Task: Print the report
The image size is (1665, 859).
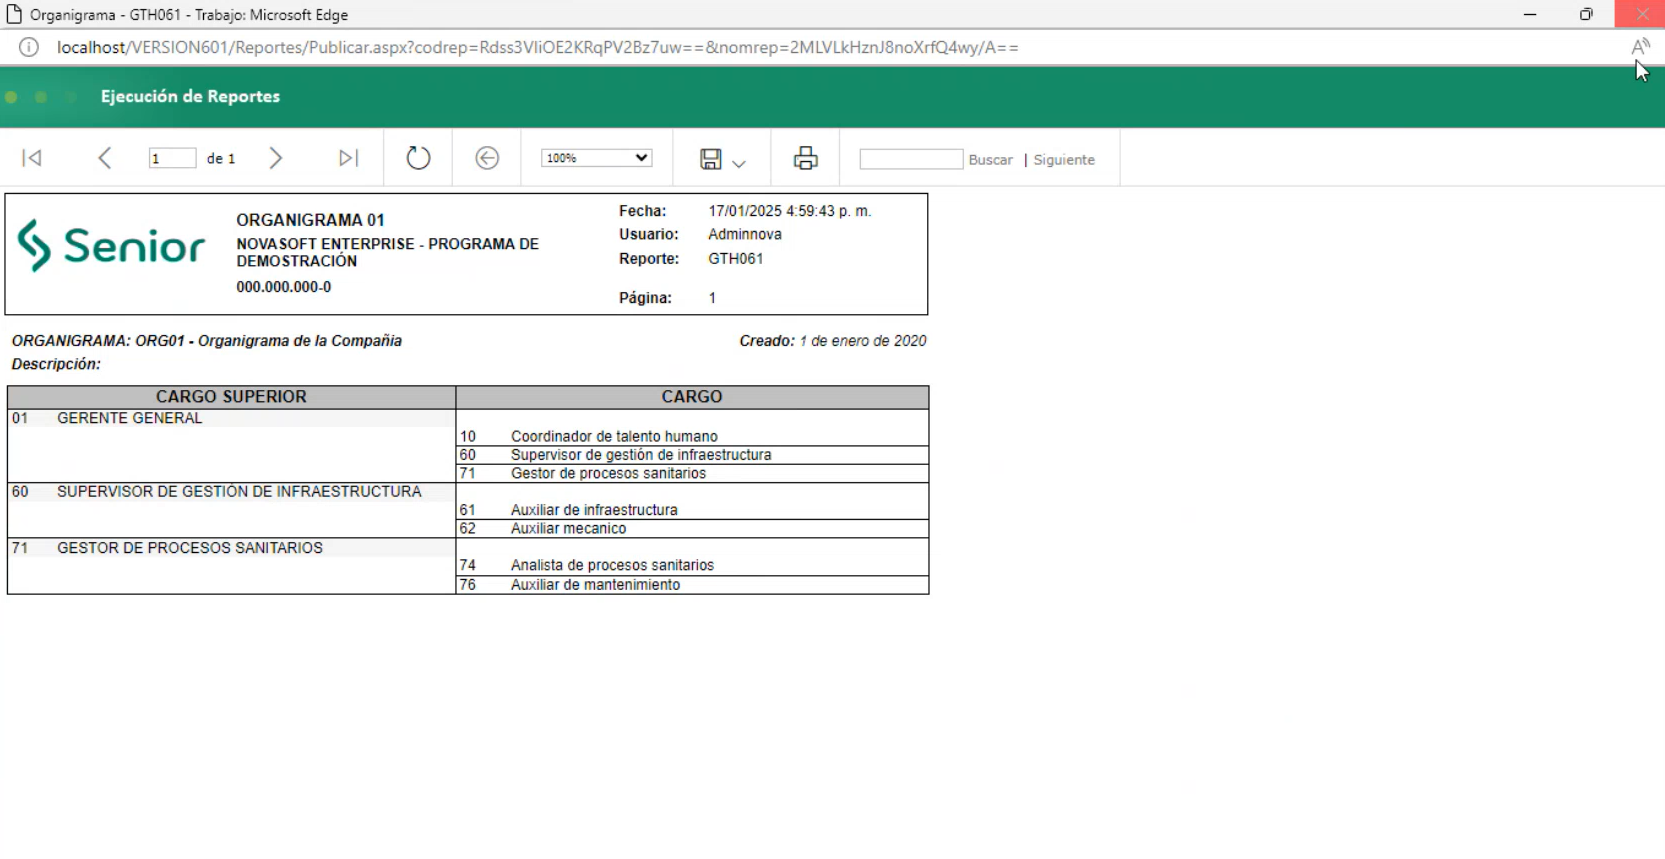Action: click(x=805, y=158)
